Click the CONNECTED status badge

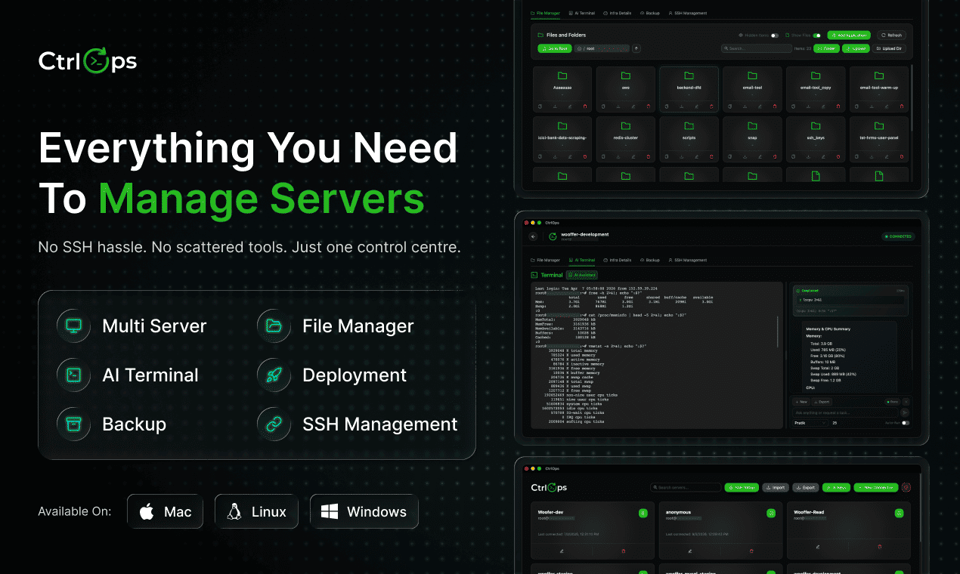(x=898, y=236)
